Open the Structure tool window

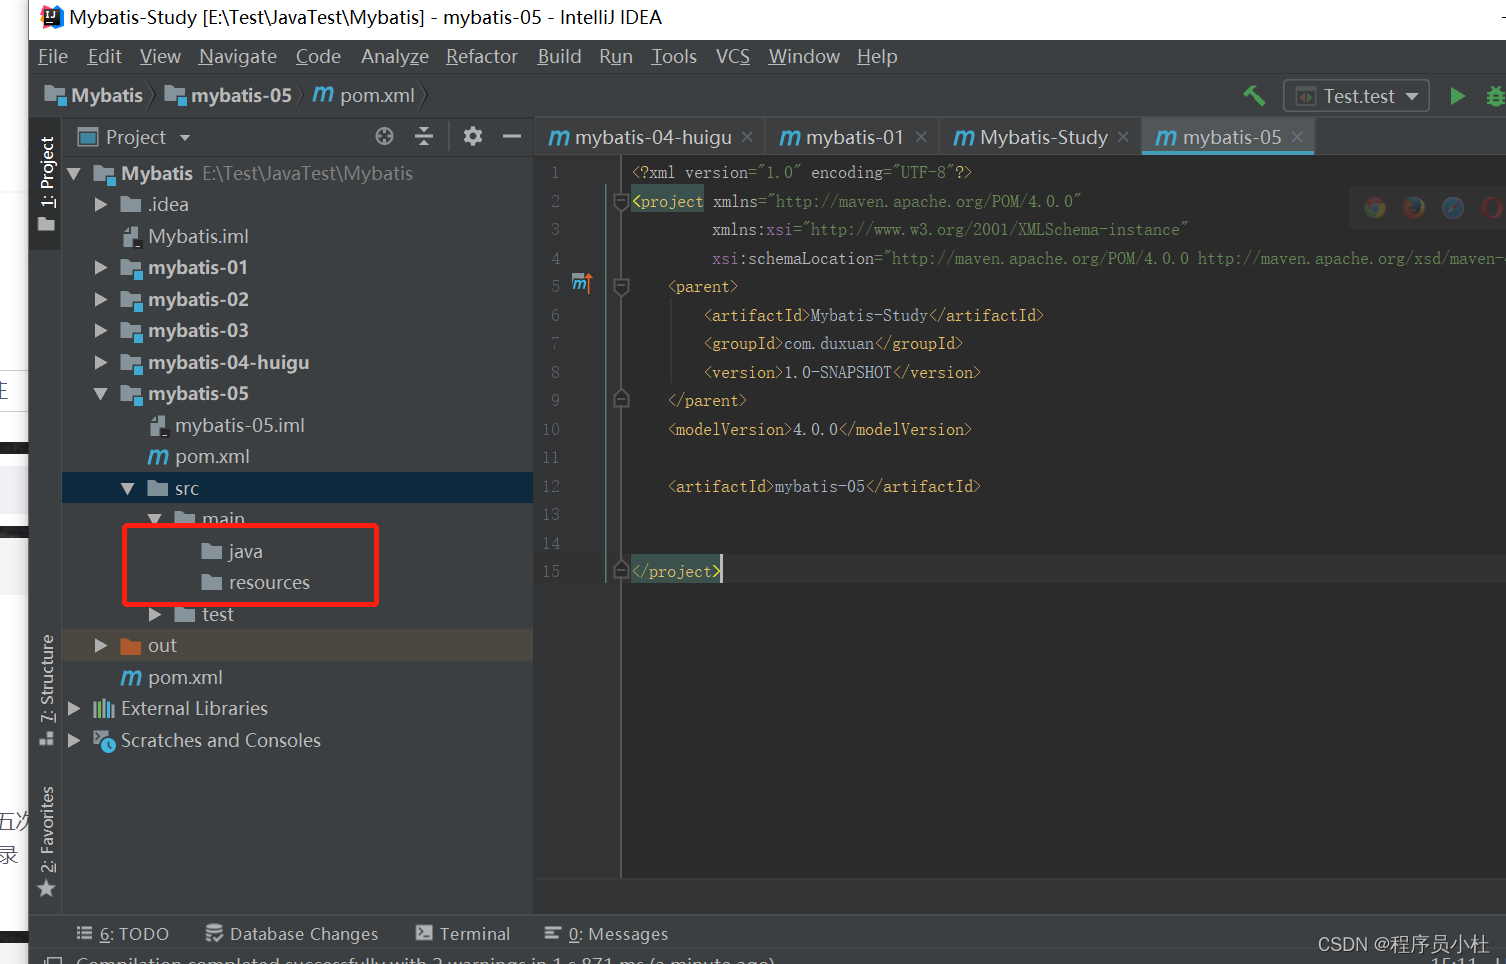coord(46,690)
